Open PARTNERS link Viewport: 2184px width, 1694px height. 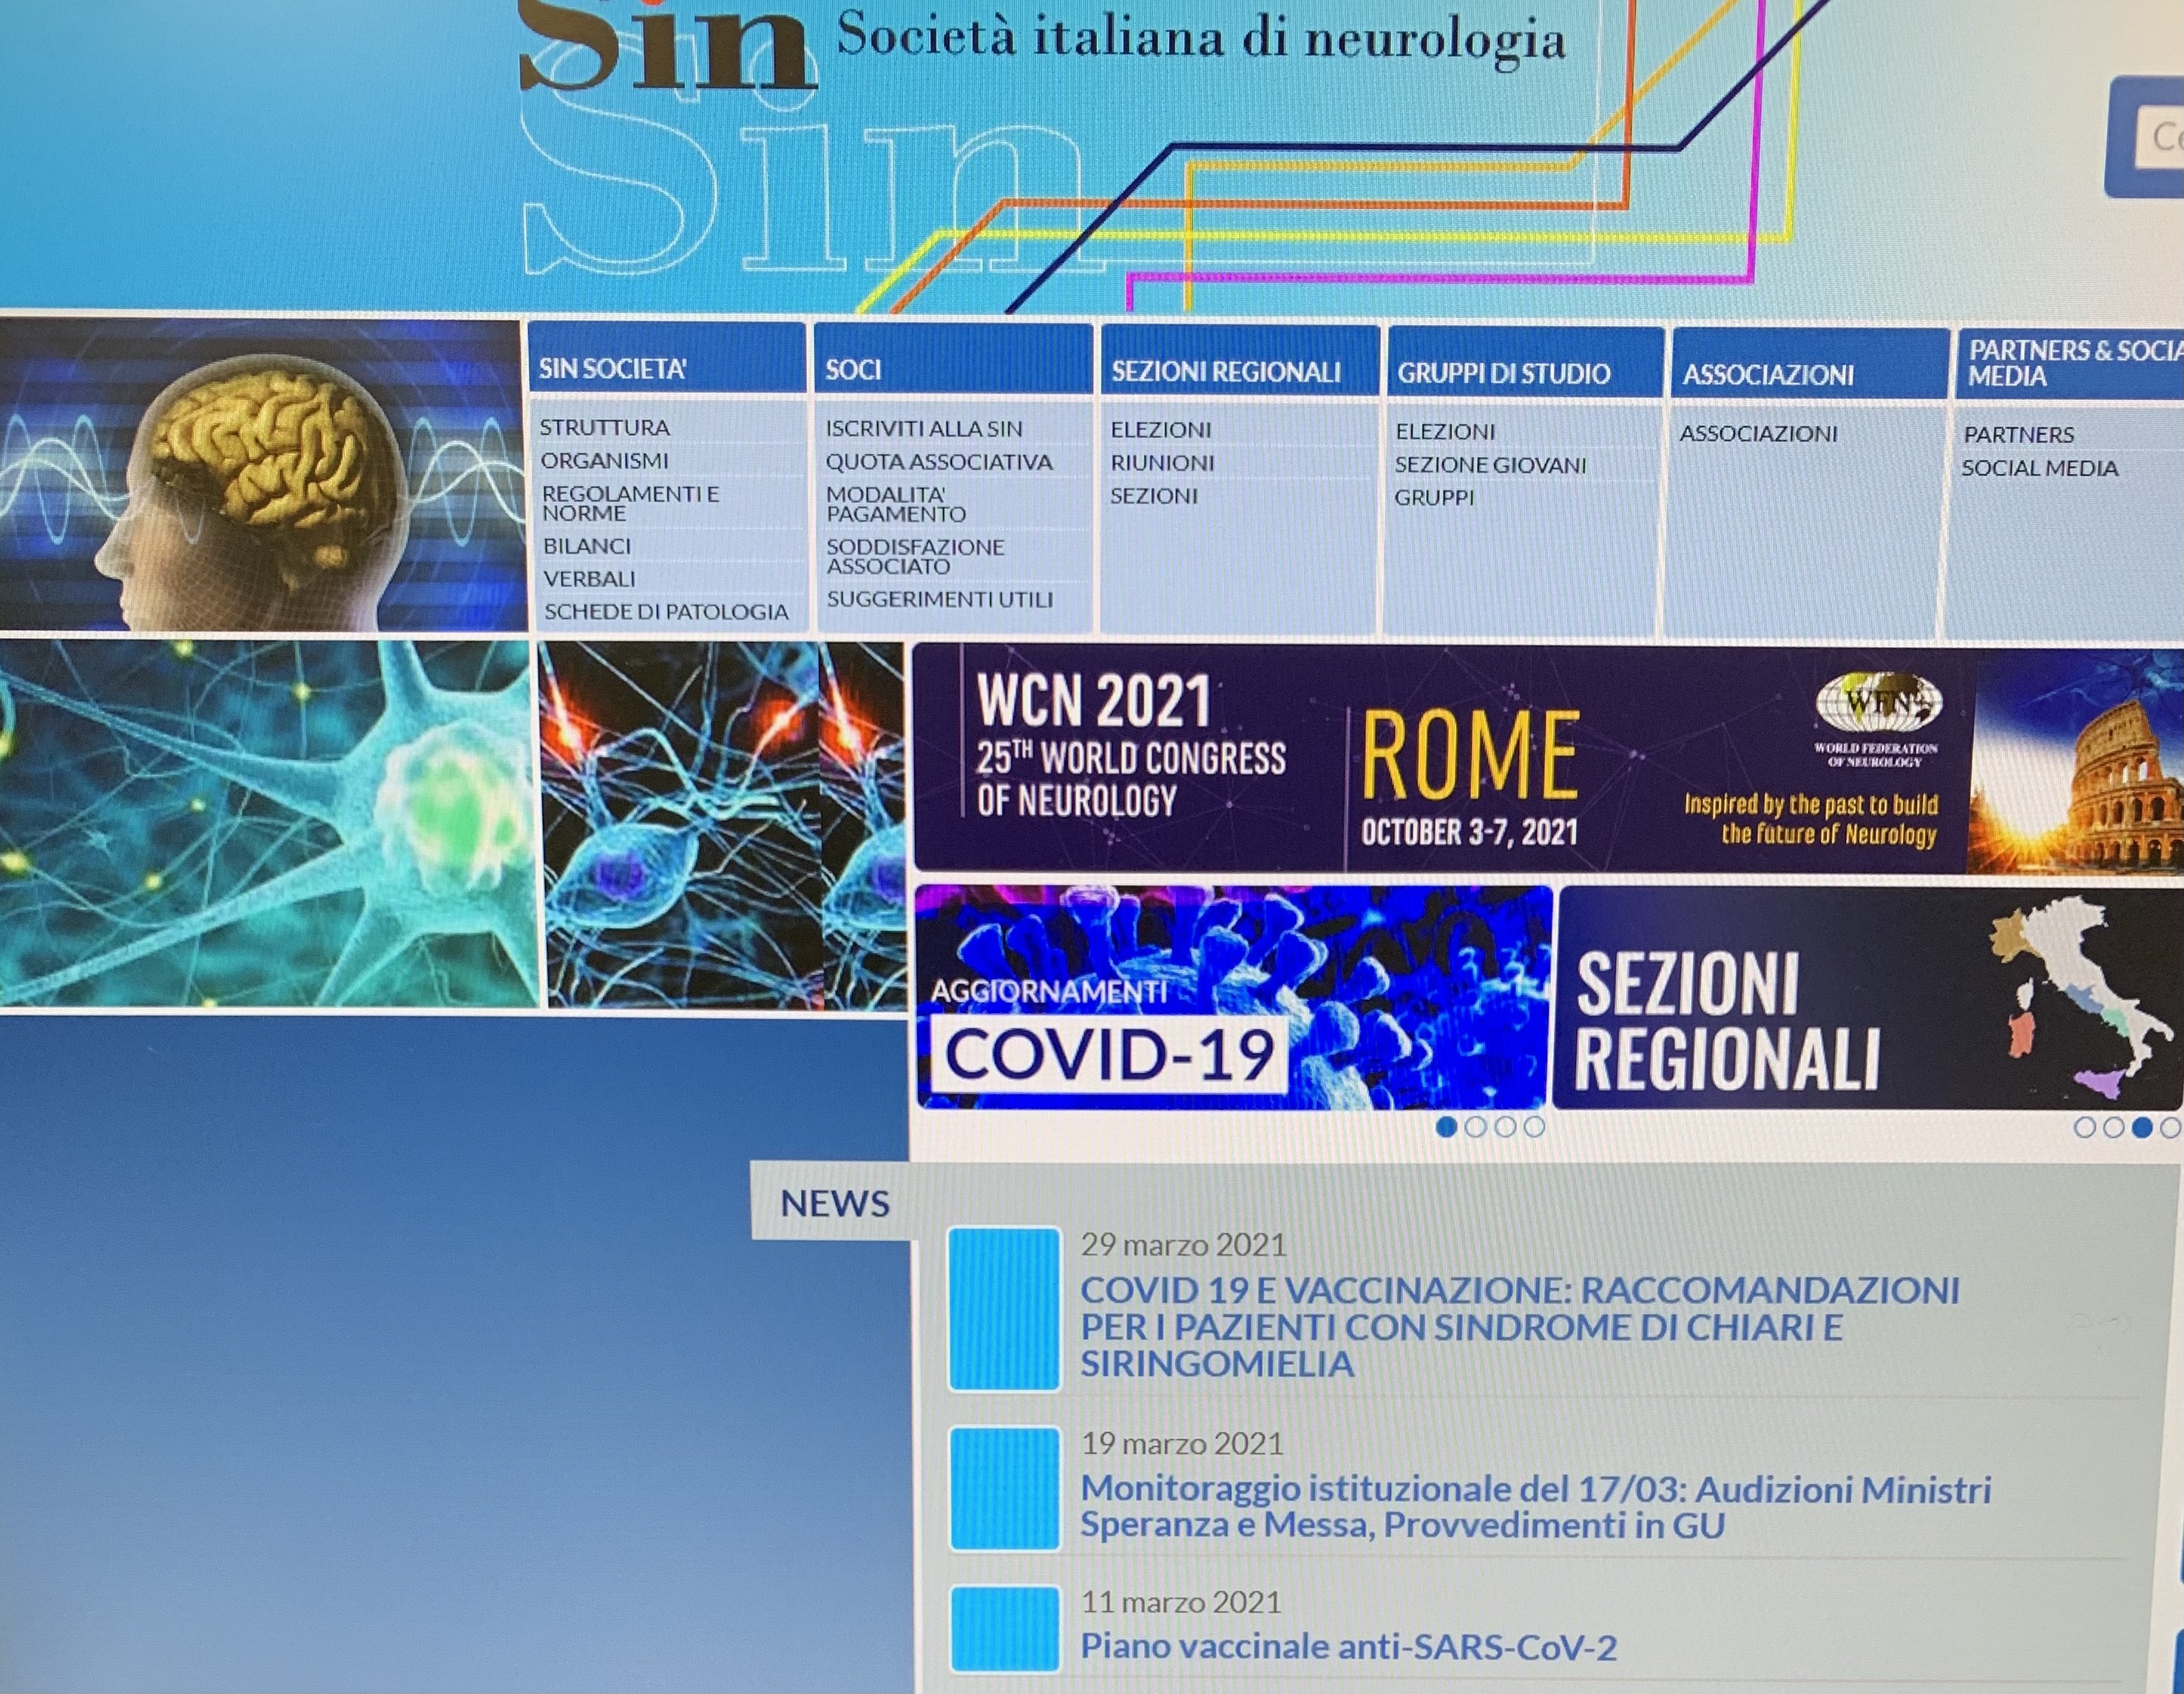click(x=2019, y=435)
